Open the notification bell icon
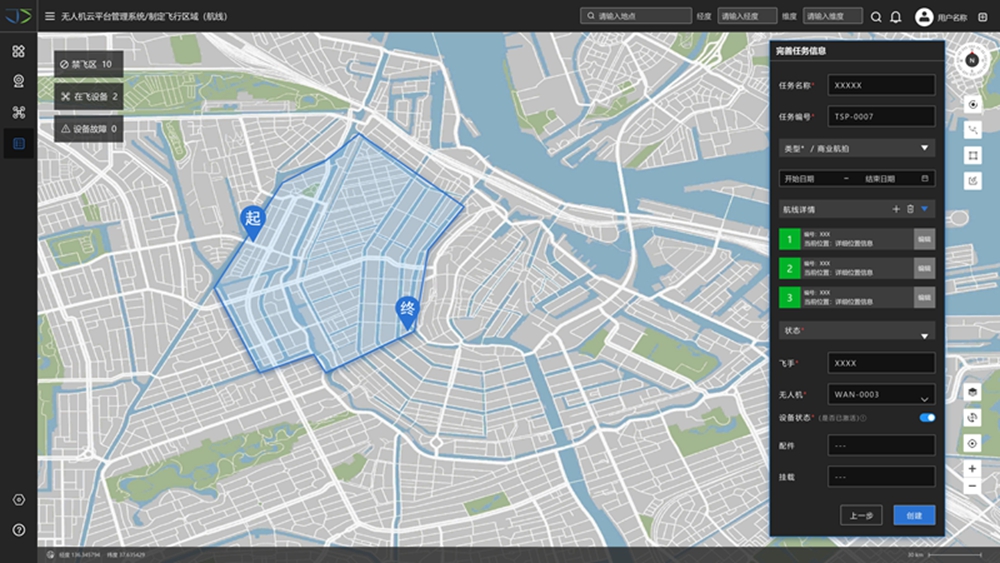Image resolution: width=1000 pixels, height=563 pixels. 896,17
